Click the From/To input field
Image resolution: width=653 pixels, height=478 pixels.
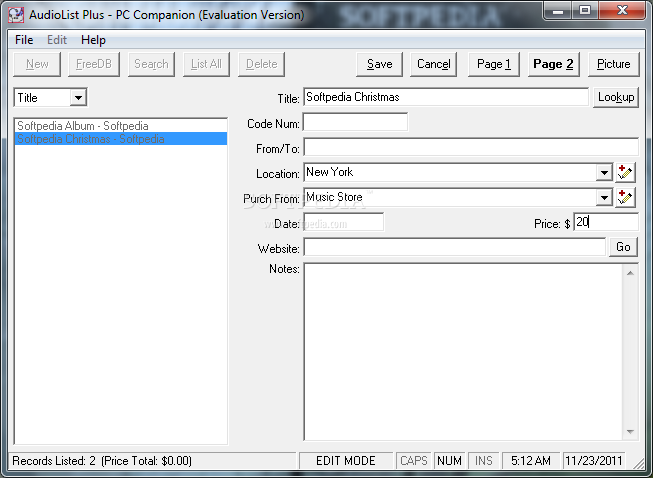click(471, 147)
